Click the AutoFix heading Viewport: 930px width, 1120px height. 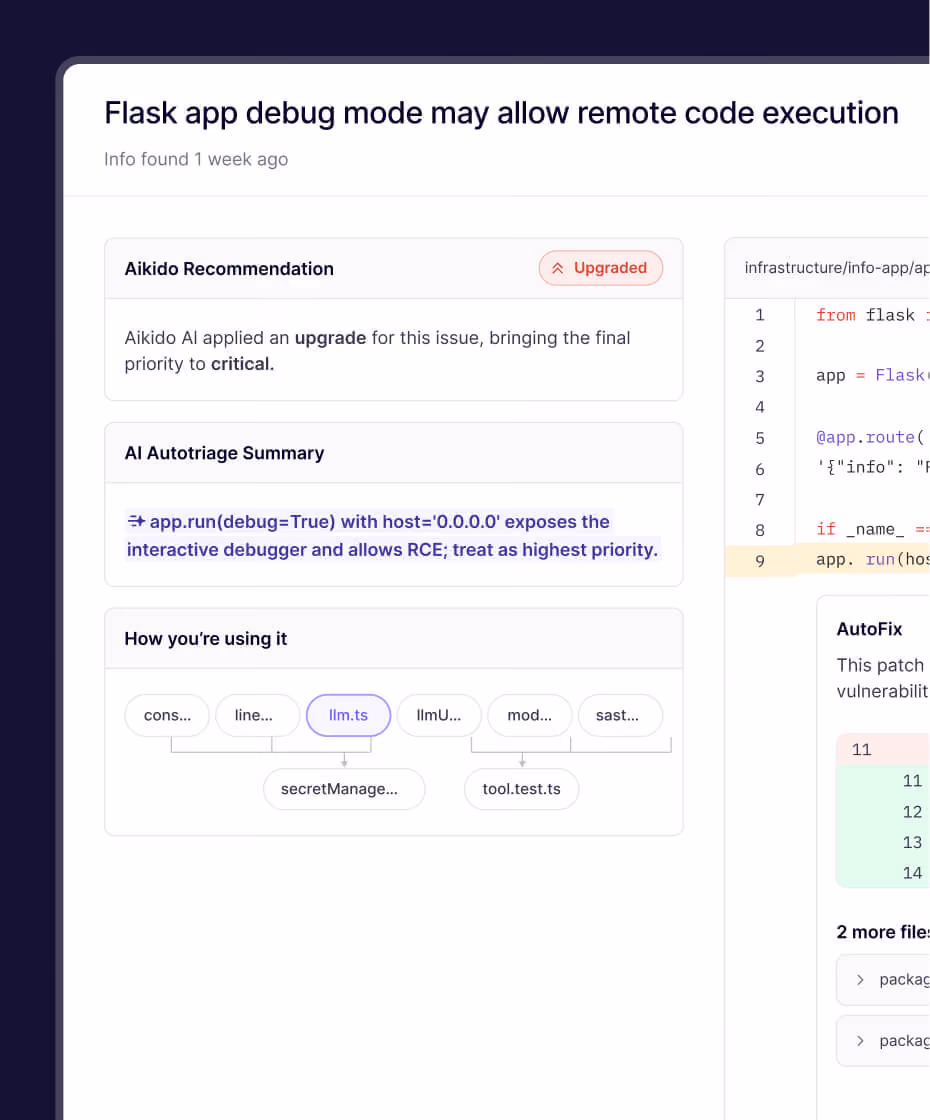click(869, 629)
